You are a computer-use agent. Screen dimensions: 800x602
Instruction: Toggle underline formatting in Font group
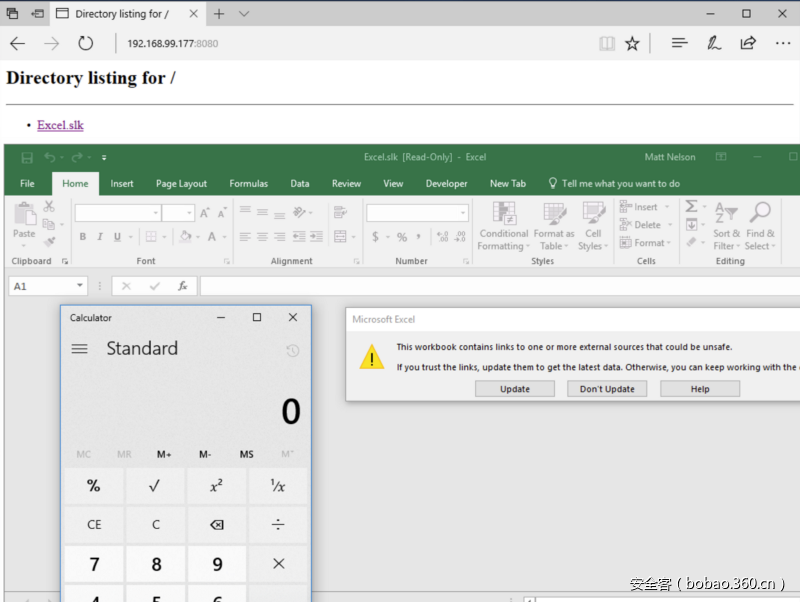tap(117, 237)
